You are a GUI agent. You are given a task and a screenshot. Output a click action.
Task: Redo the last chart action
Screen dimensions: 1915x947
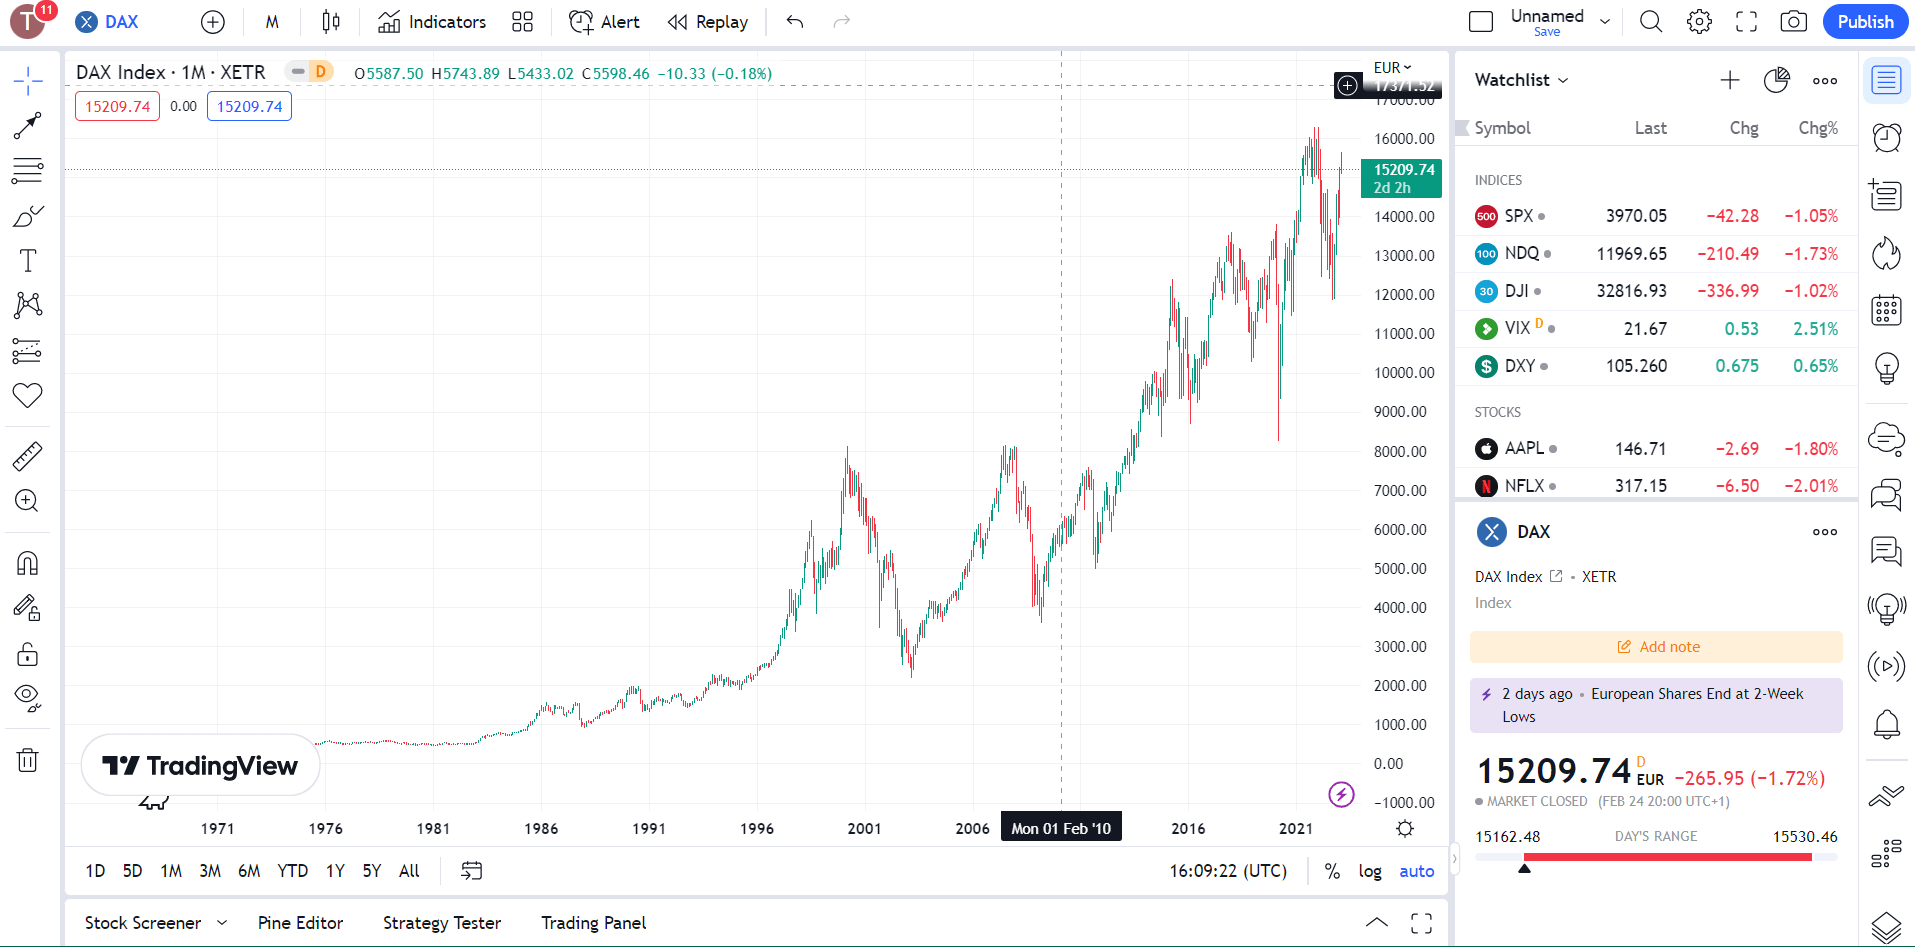tap(842, 22)
